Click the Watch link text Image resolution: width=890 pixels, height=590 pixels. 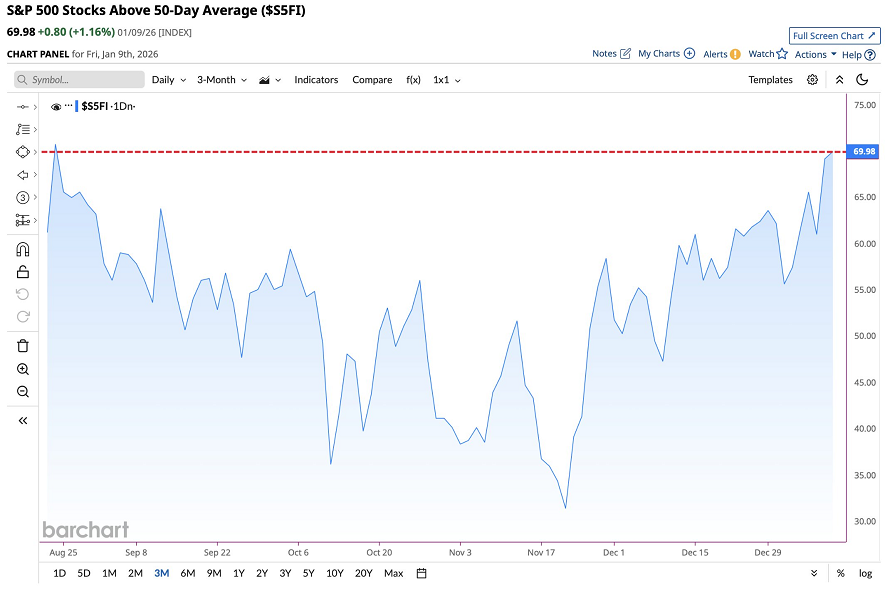pos(761,53)
